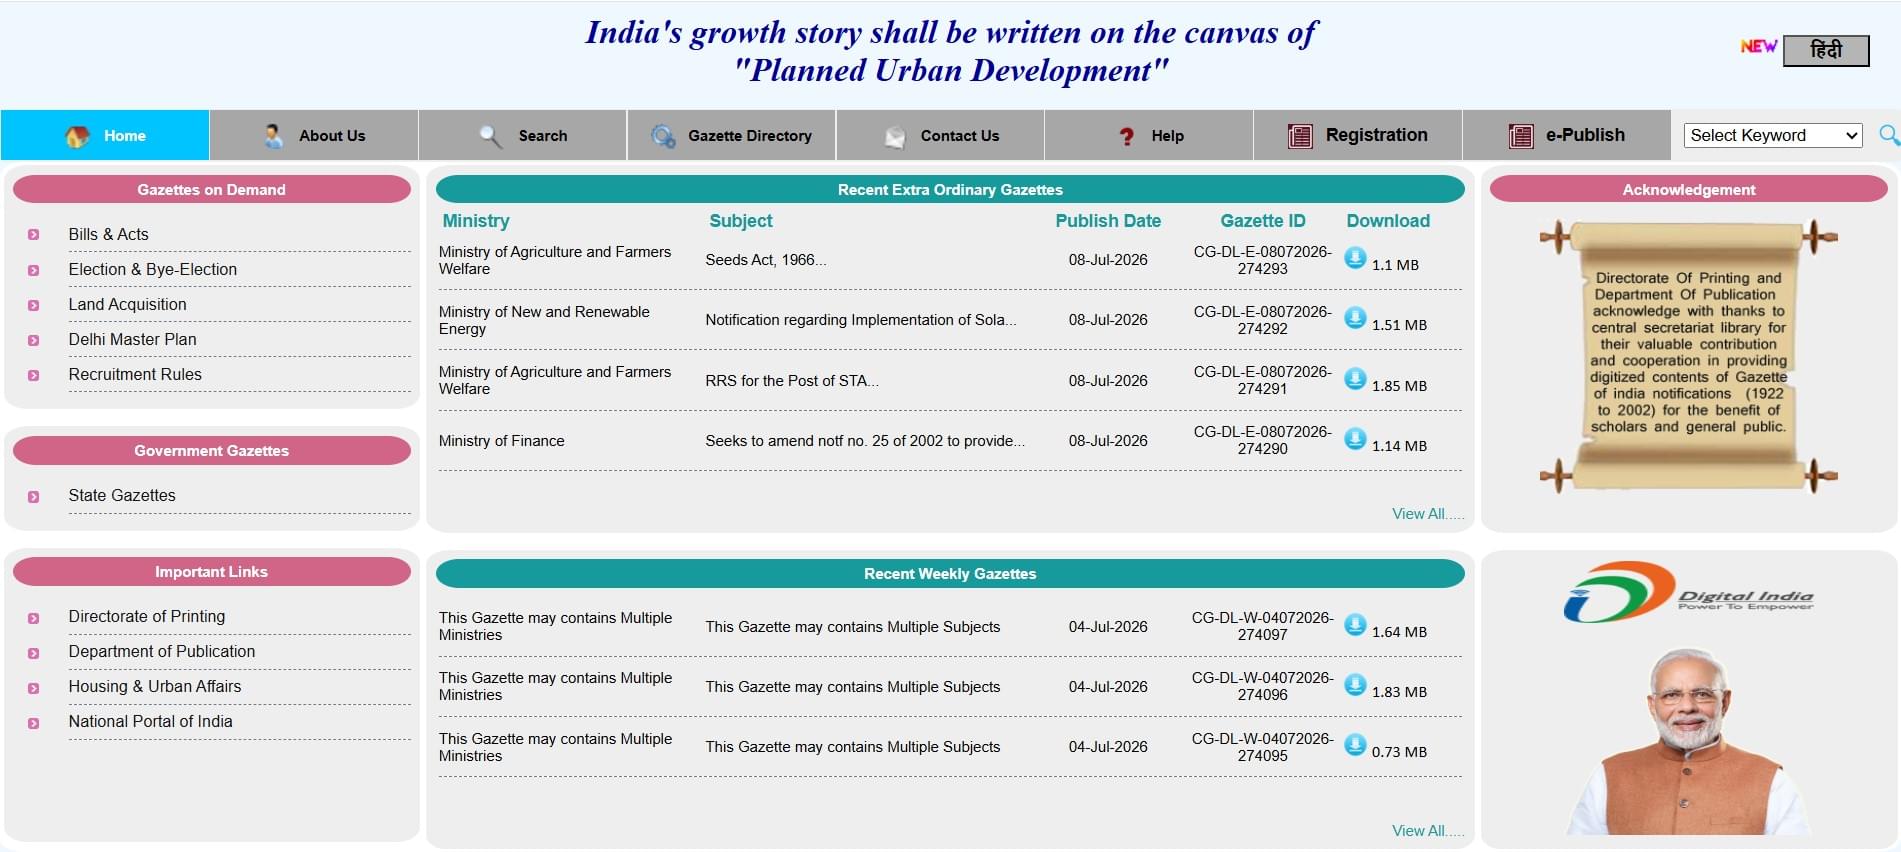Click bullet icon next to National Portal of India
The width and height of the screenshot is (1901, 852).
coord(33,723)
